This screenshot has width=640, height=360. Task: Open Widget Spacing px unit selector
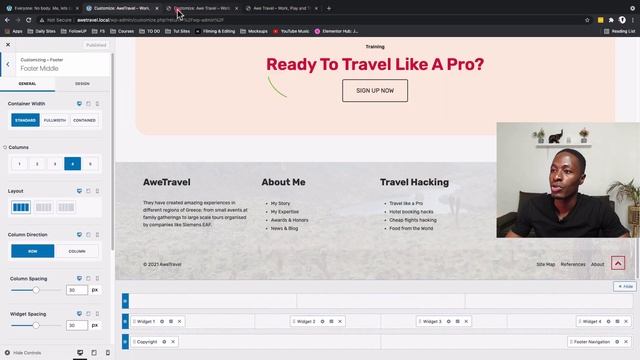coord(95,325)
